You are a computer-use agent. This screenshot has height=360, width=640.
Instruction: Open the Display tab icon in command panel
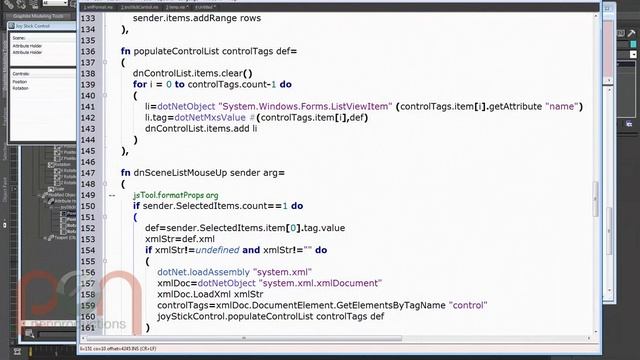[x=621, y=33]
